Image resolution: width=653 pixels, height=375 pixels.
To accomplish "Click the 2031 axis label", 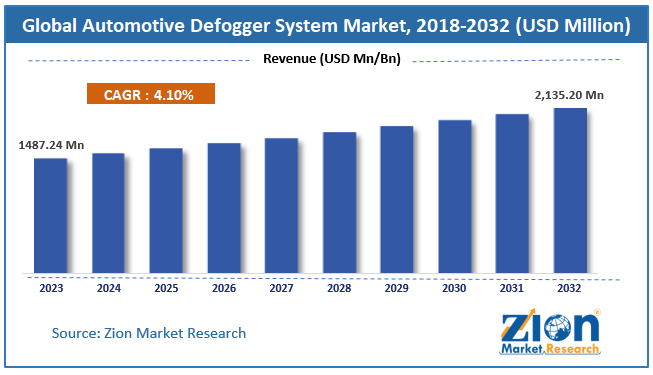I will (x=511, y=288).
